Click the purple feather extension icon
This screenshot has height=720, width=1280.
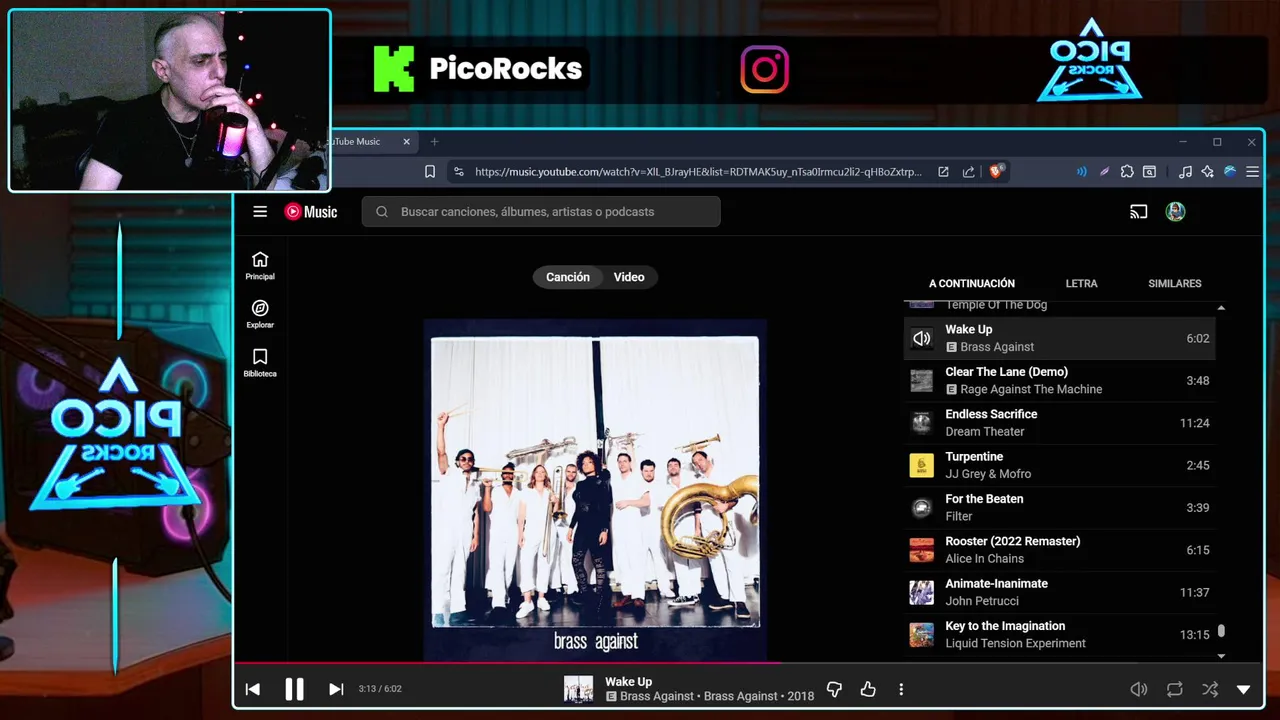(1104, 172)
